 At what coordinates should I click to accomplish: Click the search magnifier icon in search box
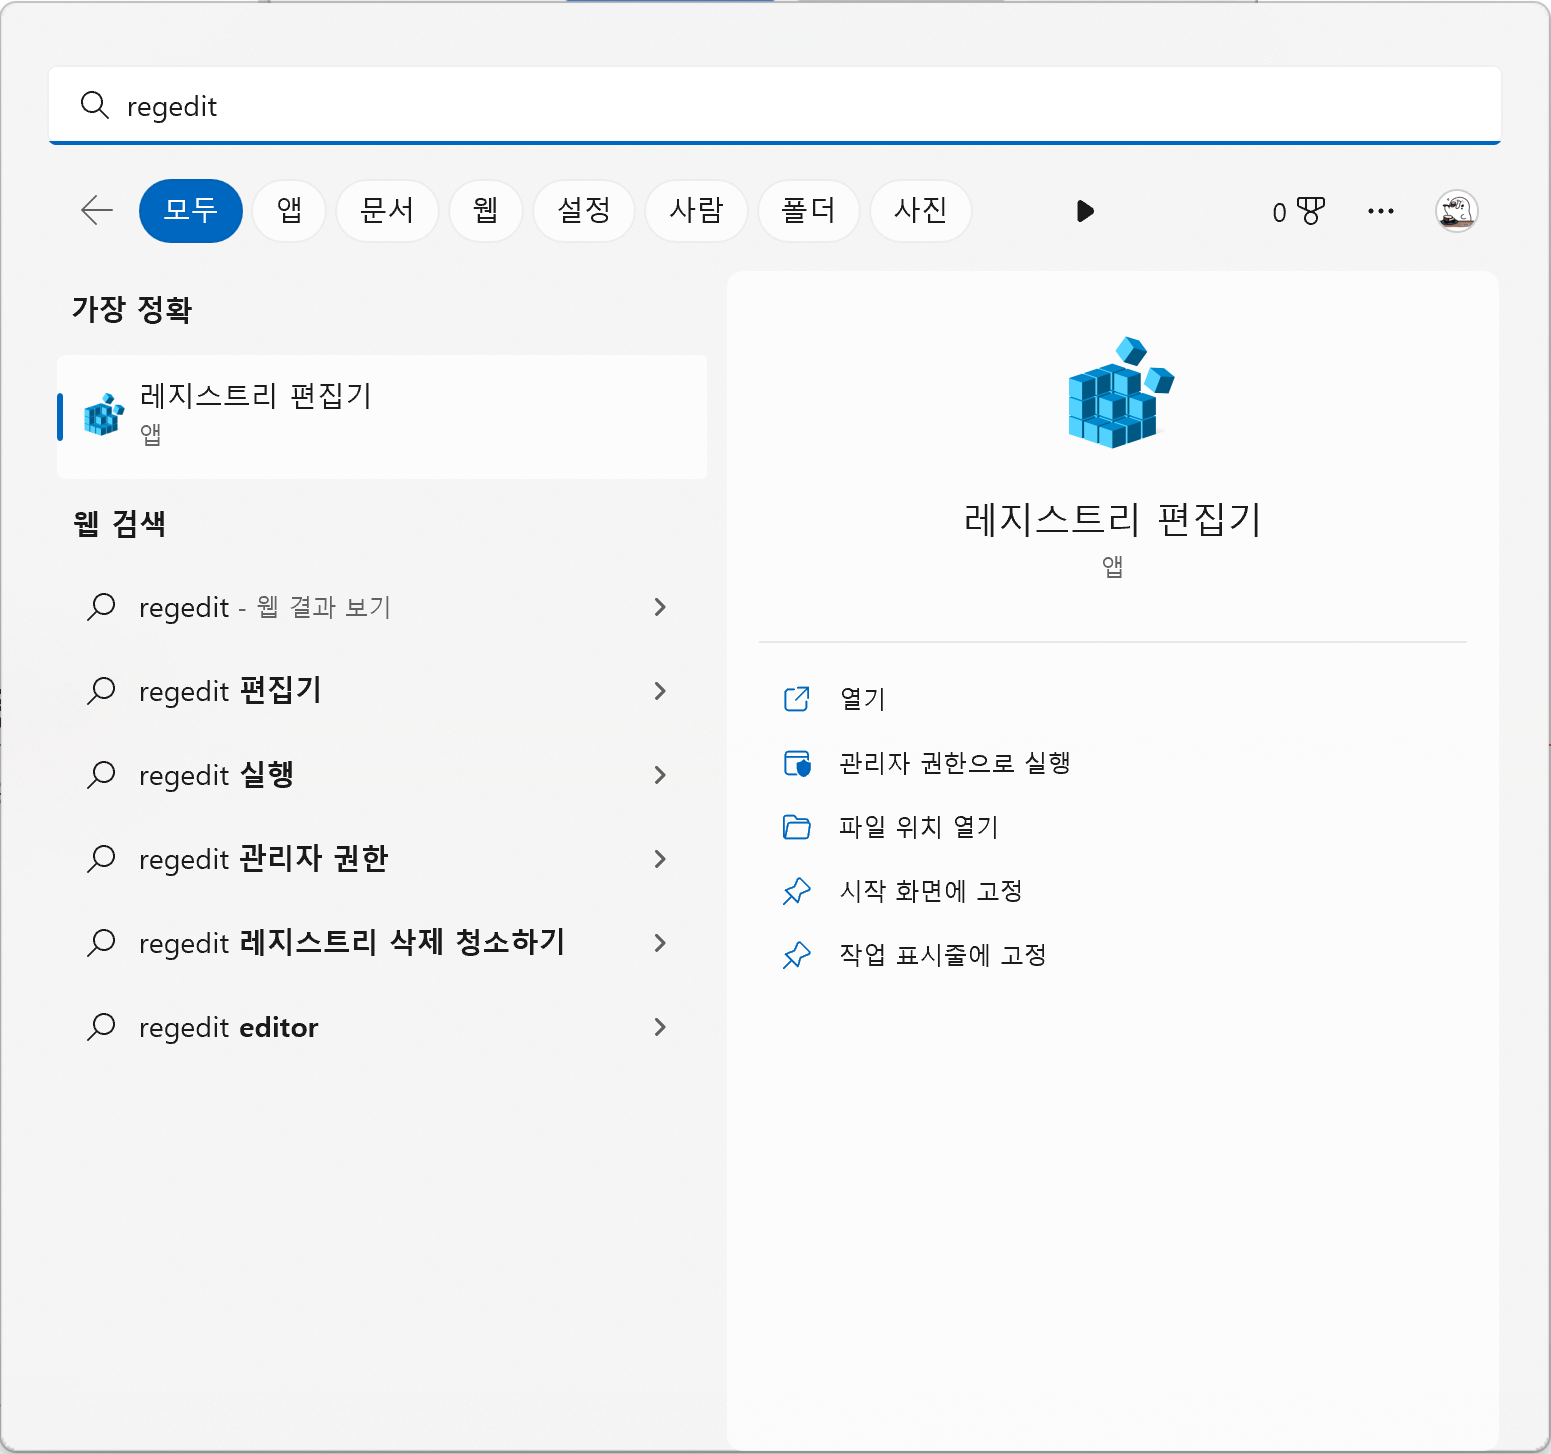pyautogui.click(x=94, y=105)
